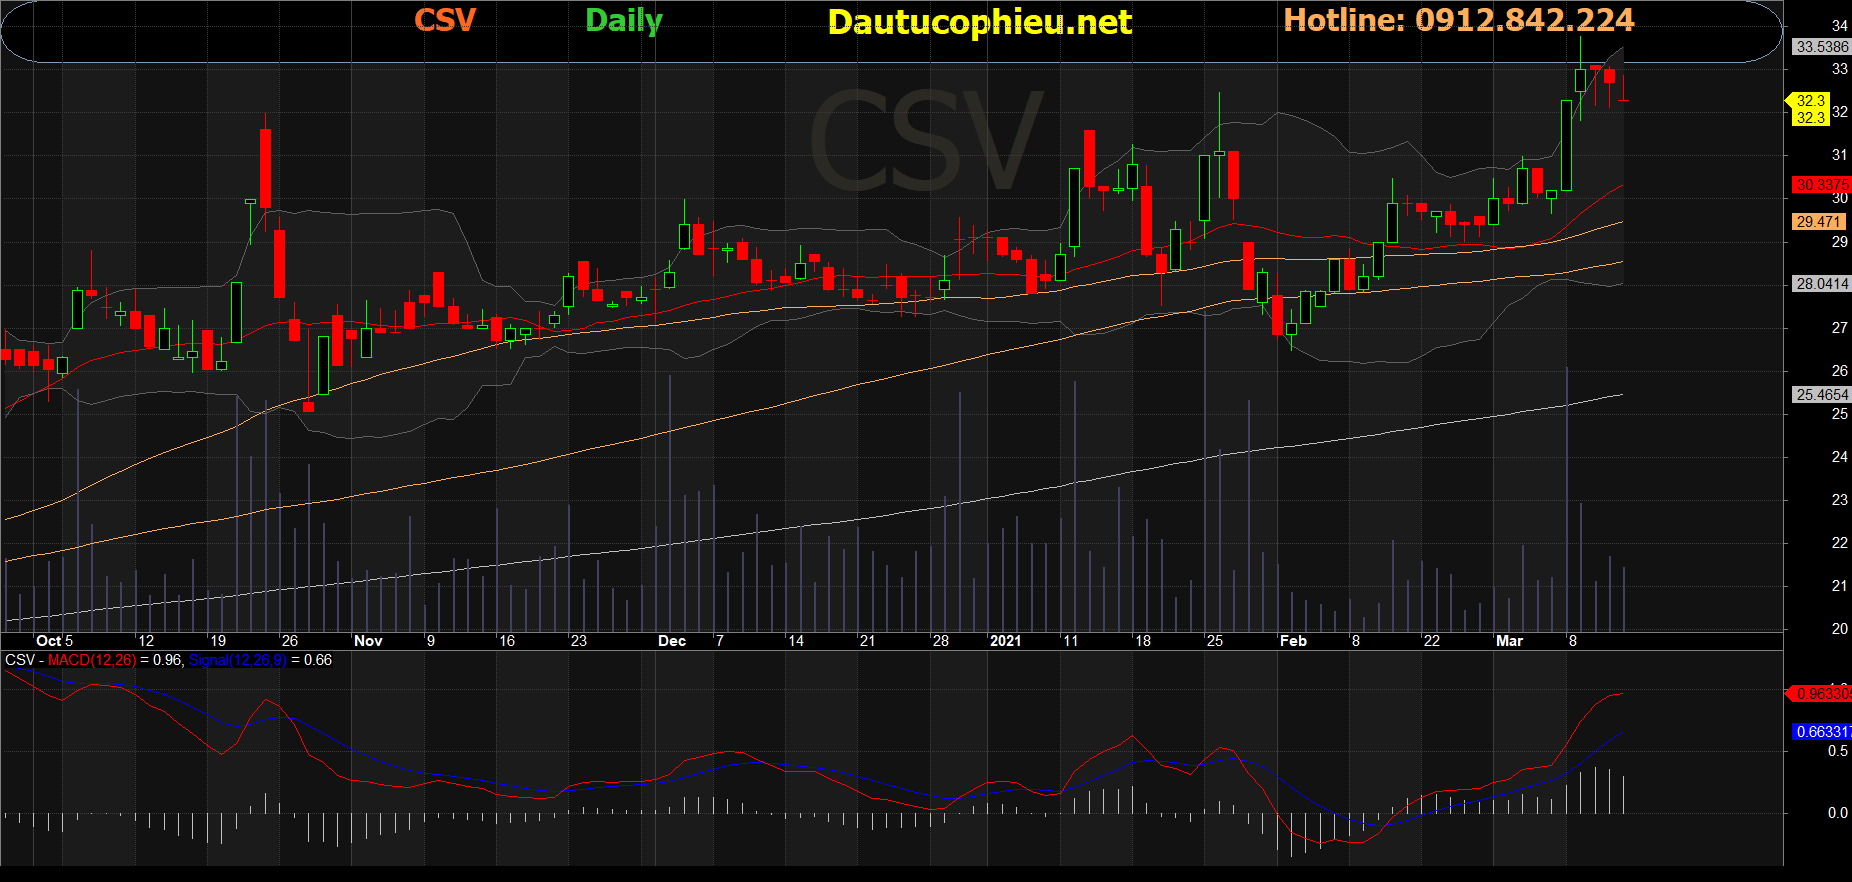Open the Dautucophieu.net header link

[980, 22]
